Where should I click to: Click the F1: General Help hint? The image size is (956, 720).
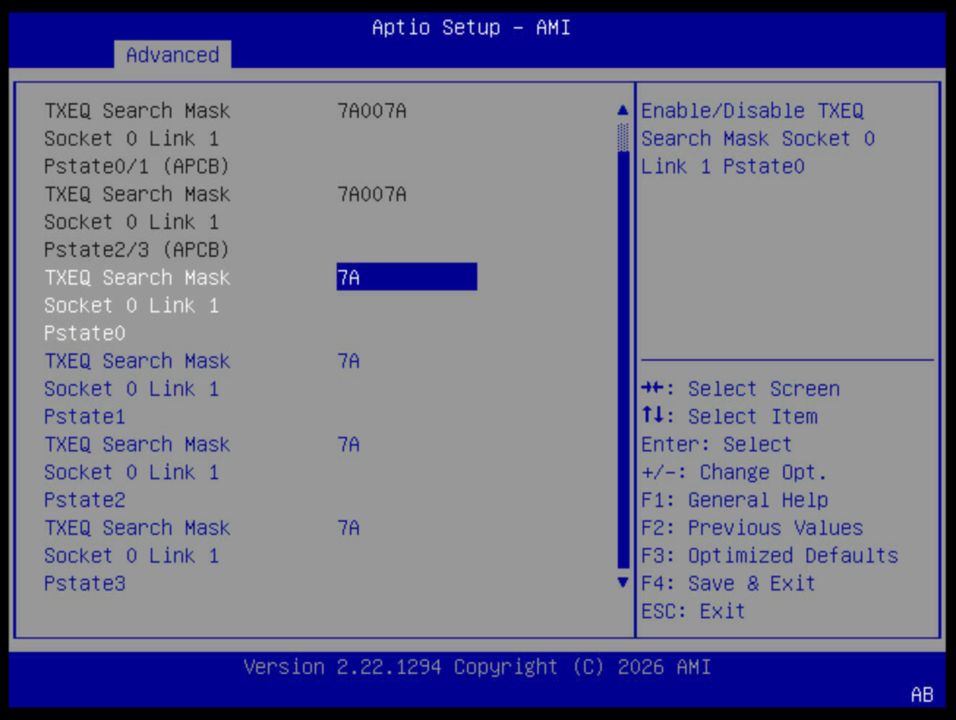pos(735,500)
